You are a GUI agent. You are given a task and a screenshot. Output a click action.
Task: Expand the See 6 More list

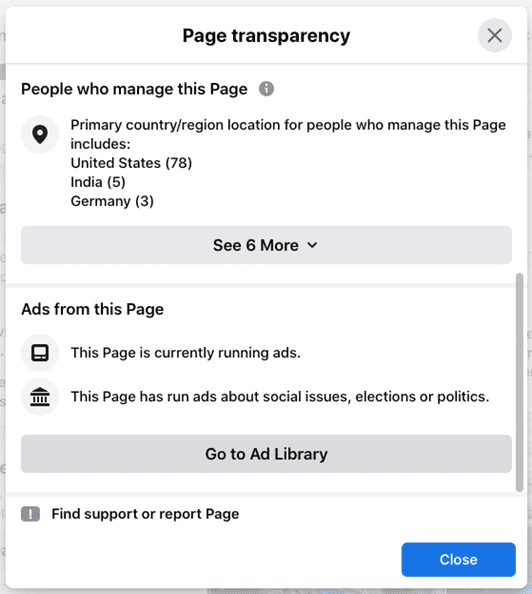266,245
